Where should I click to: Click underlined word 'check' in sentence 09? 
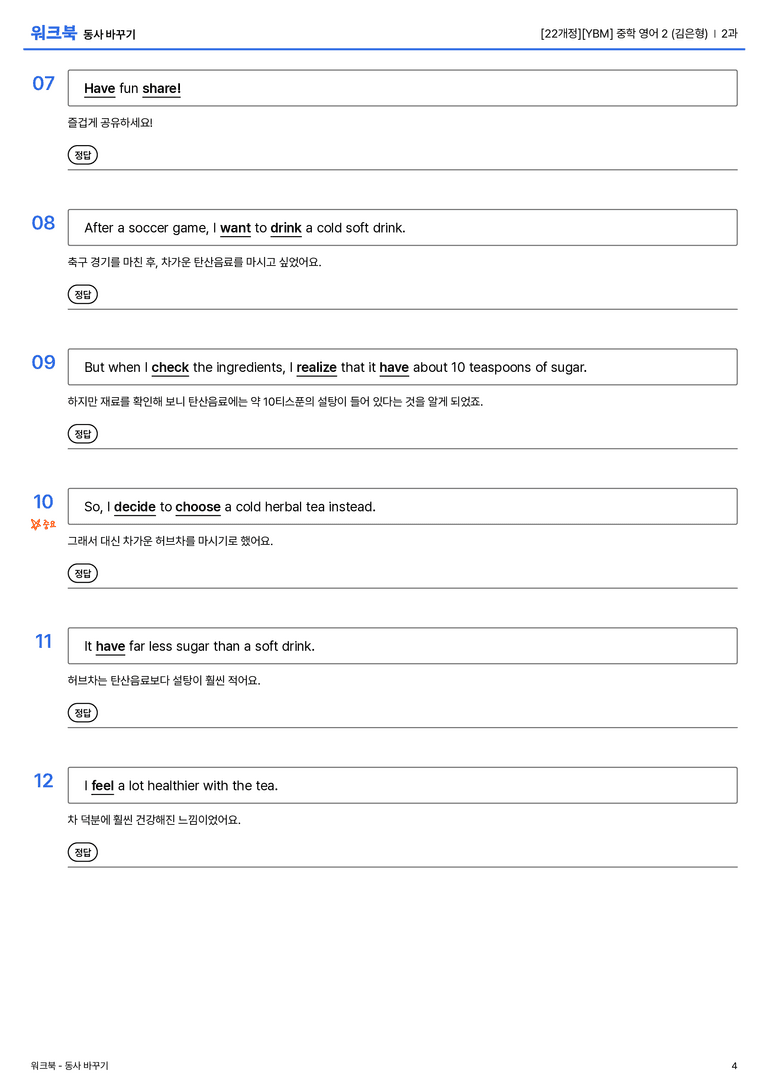[x=170, y=367]
